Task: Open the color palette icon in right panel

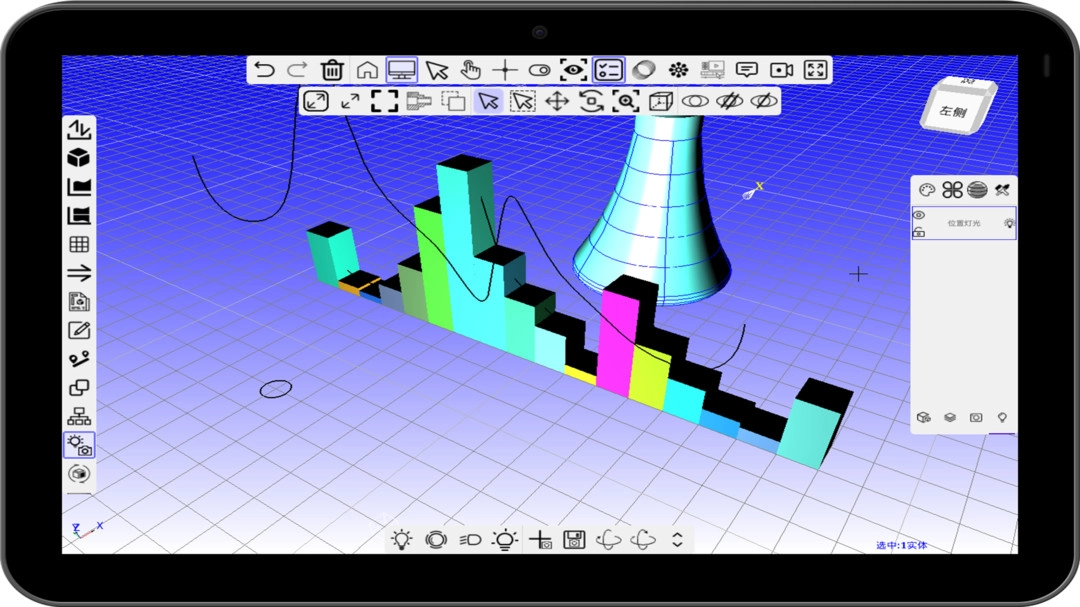Action: [927, 190]
